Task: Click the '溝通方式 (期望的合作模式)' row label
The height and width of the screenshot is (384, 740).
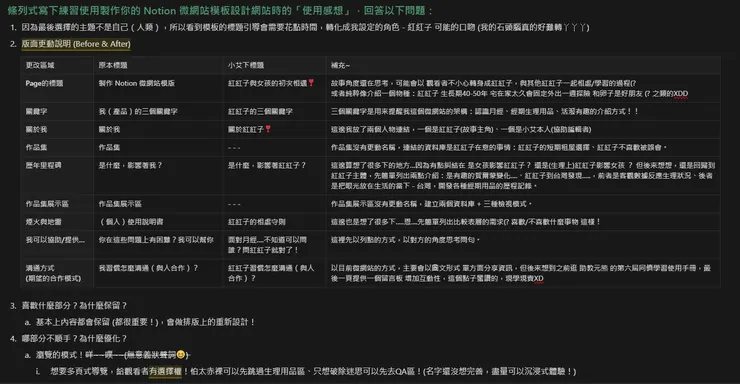Action: pyautogui.click(x=57, y=273)
